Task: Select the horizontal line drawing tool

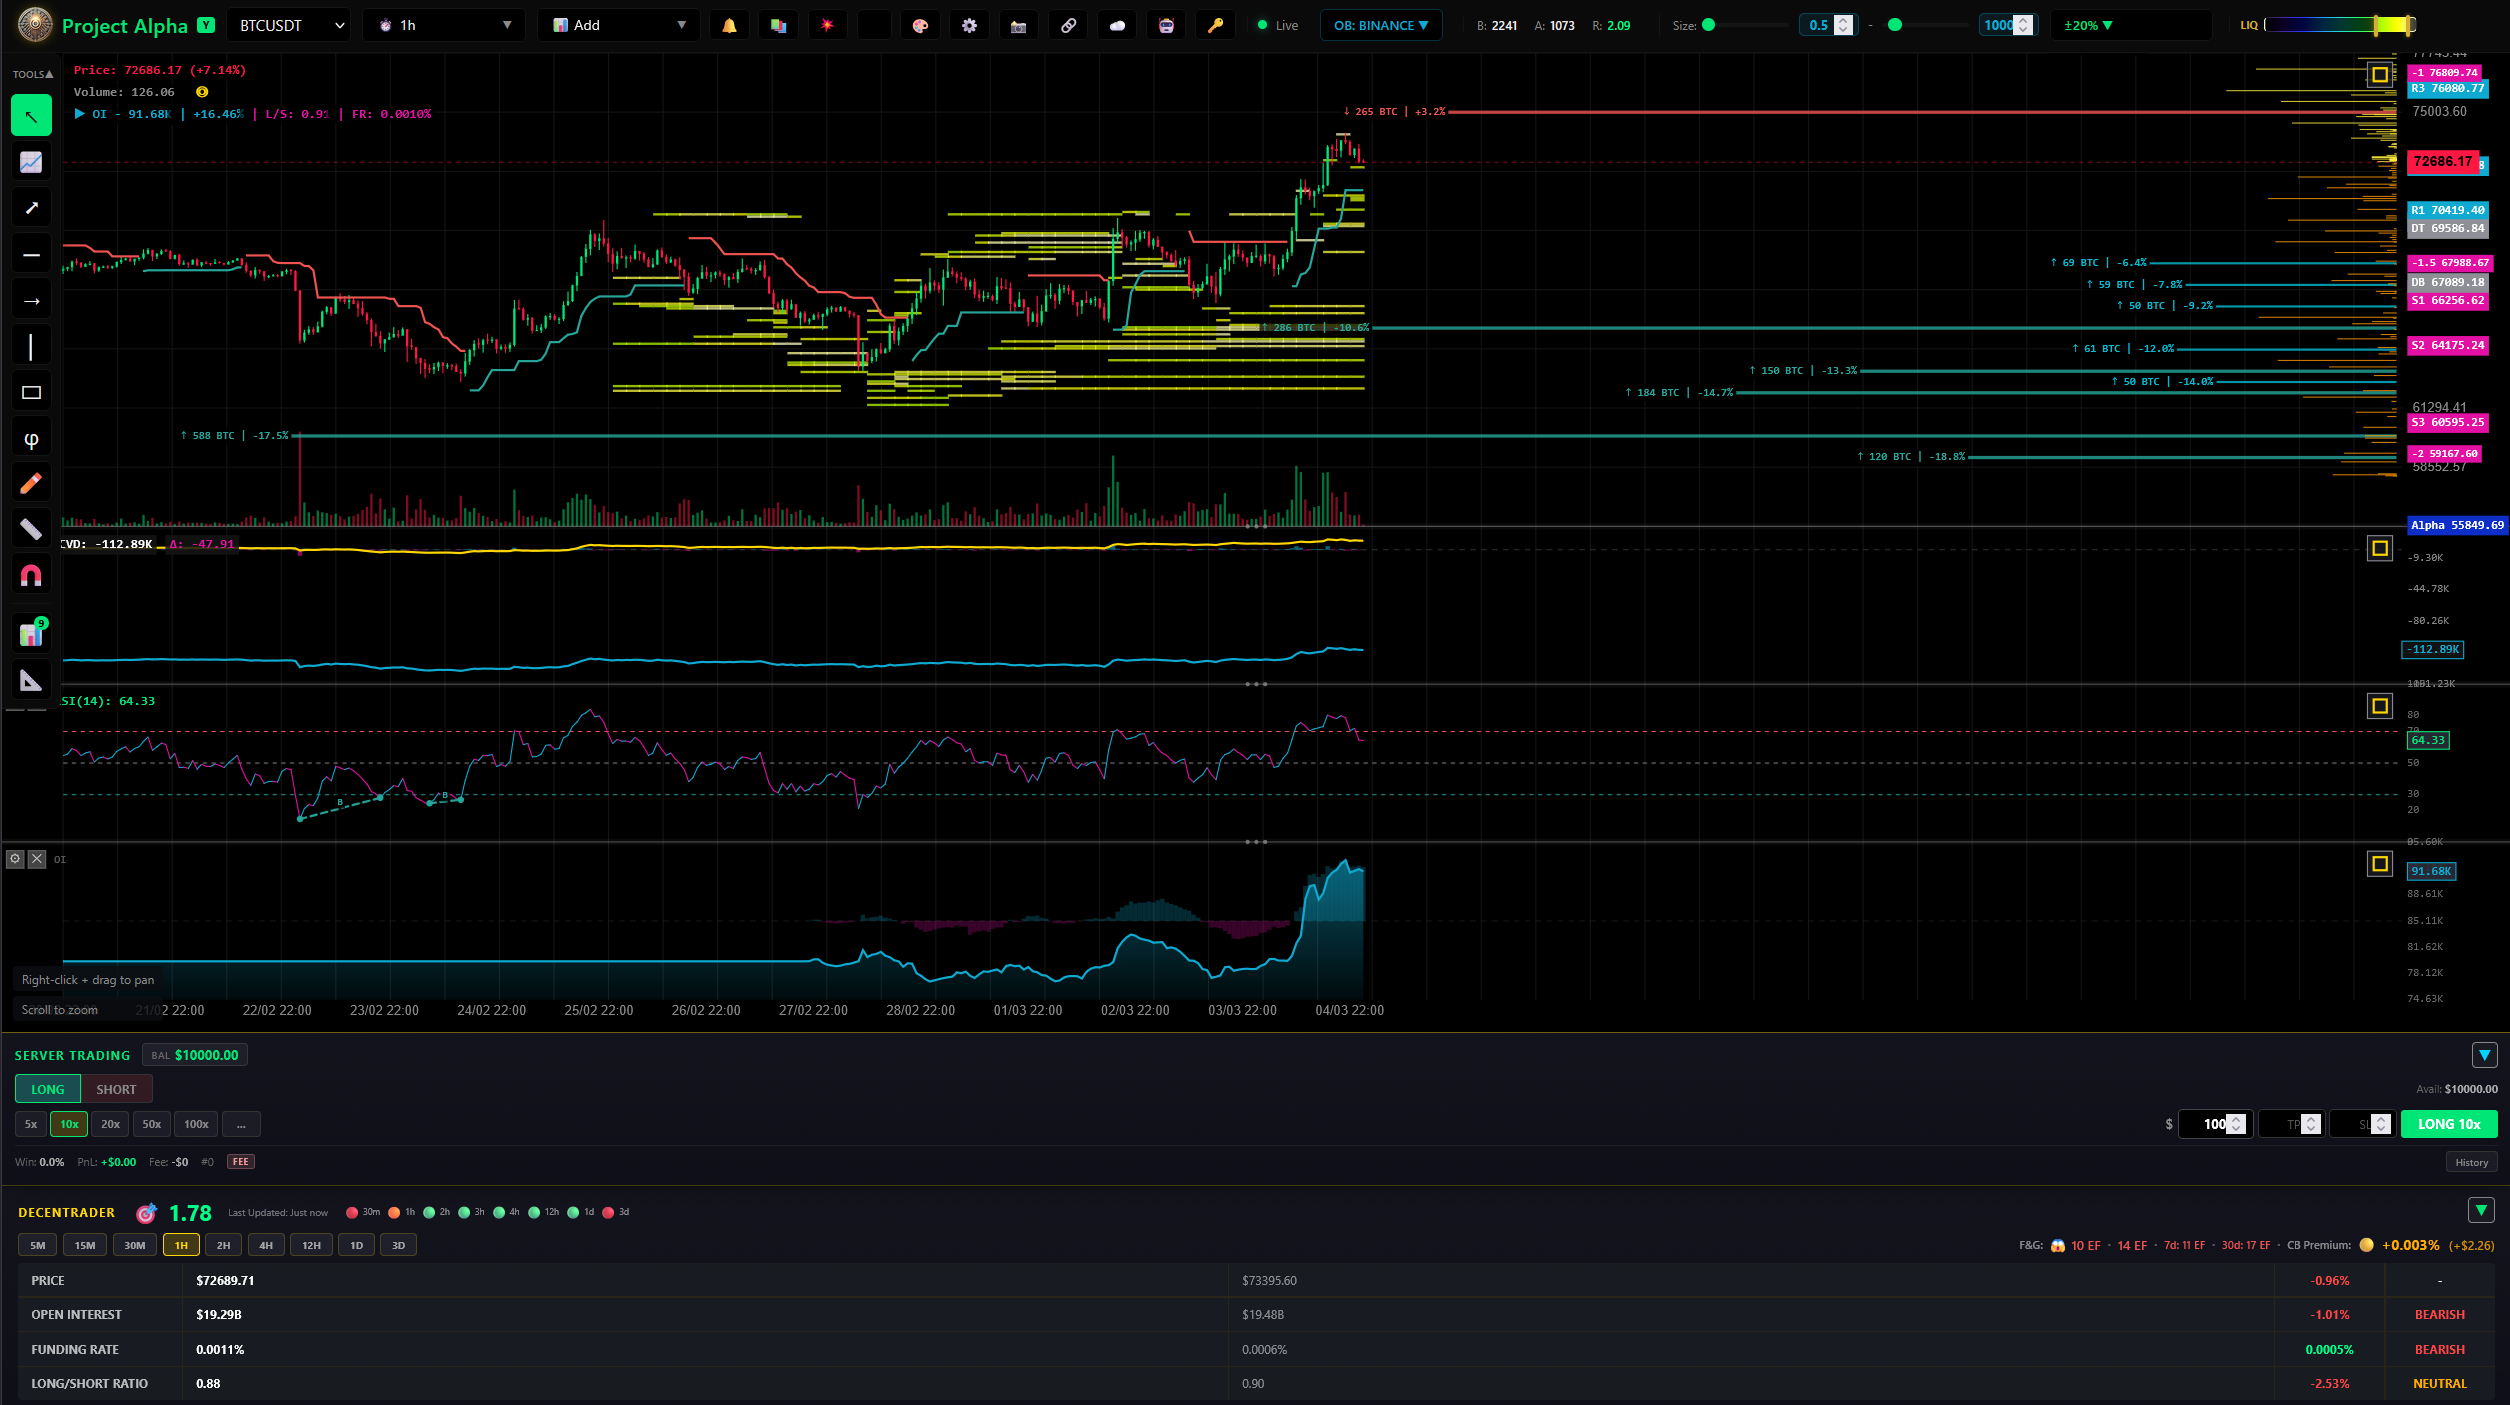Action: pos(31,253)
